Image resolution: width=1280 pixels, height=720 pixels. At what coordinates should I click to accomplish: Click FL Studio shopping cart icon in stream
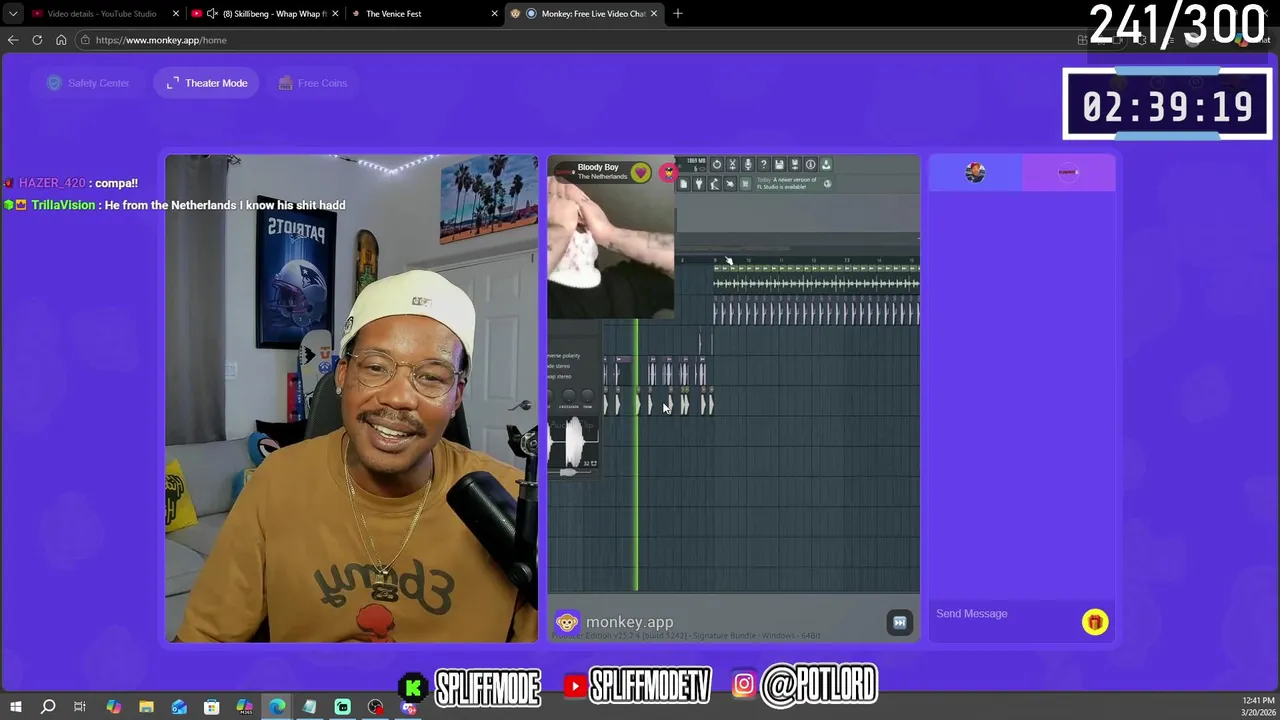tap(745, 184)
